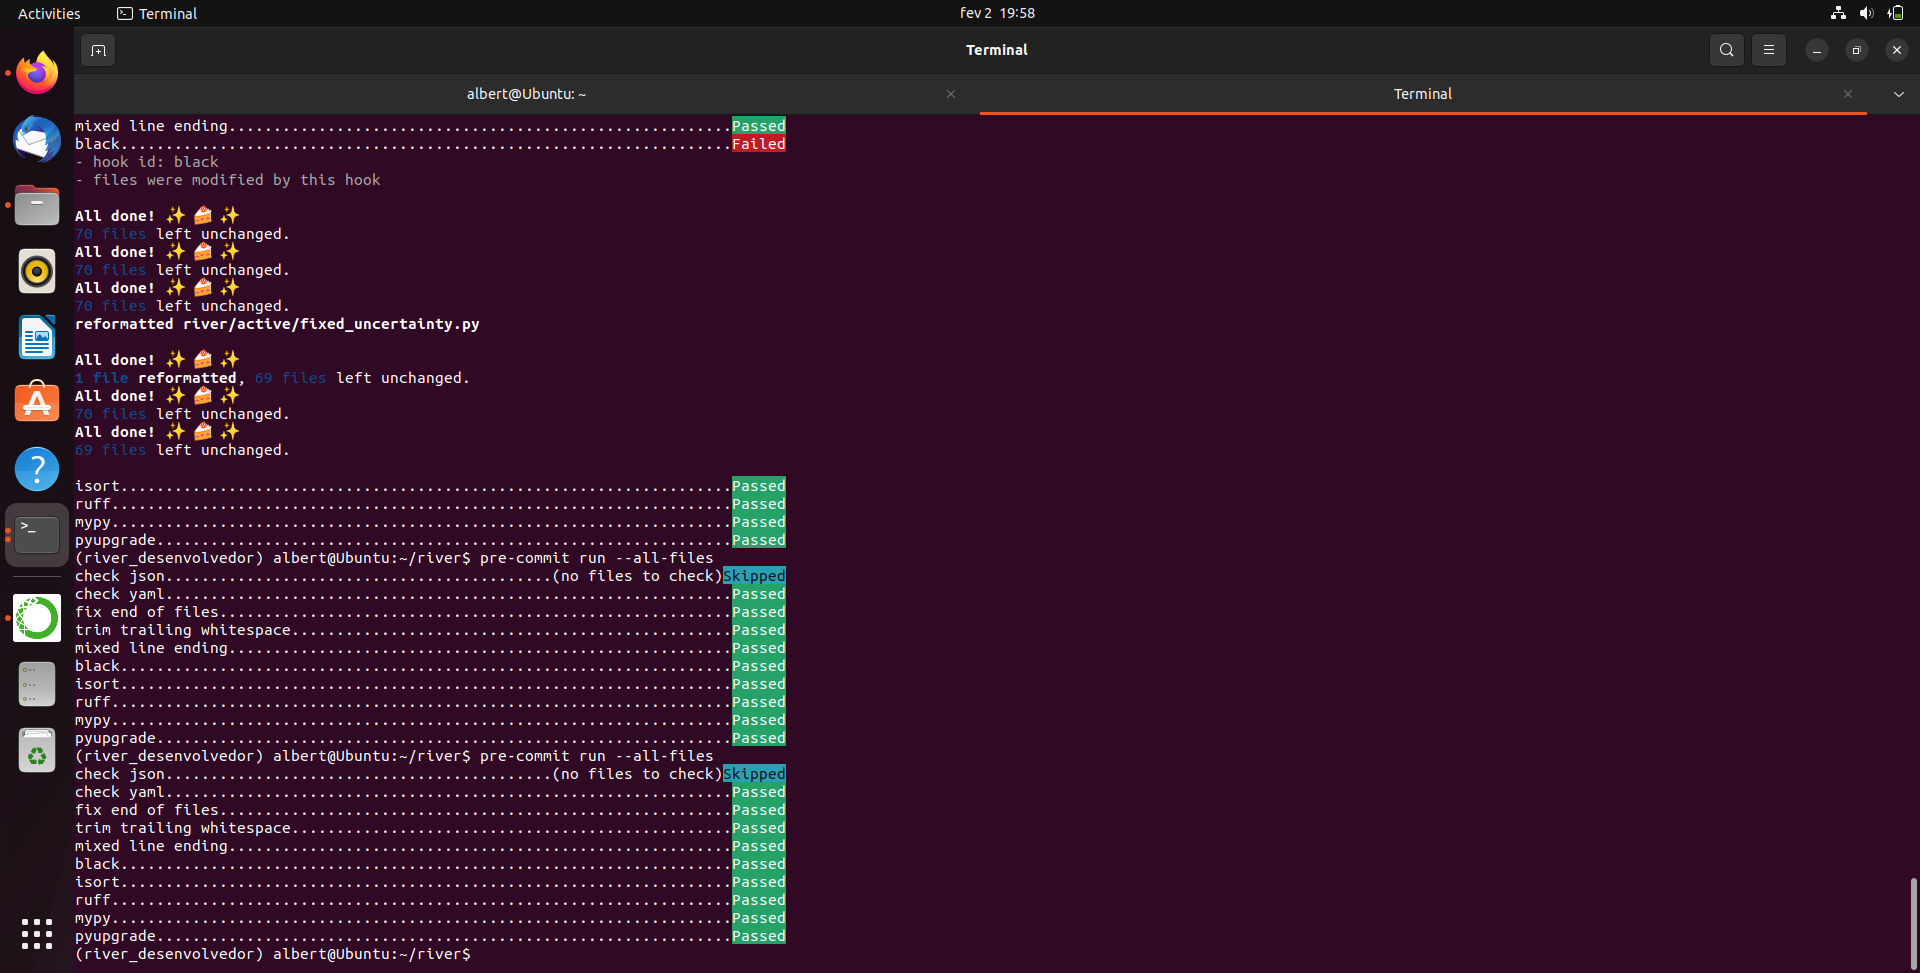
Task: Open the Activities overview
Action: [49, 13]
